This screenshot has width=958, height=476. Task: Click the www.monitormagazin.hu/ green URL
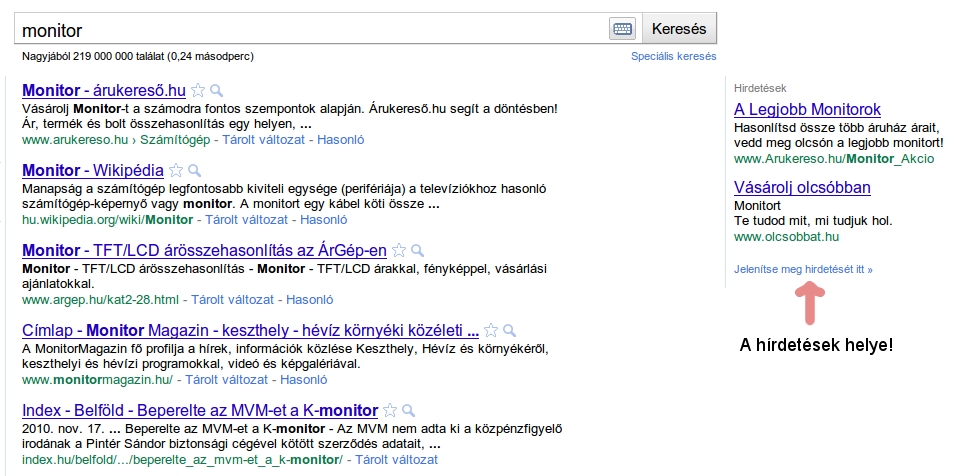pos(98,379)
